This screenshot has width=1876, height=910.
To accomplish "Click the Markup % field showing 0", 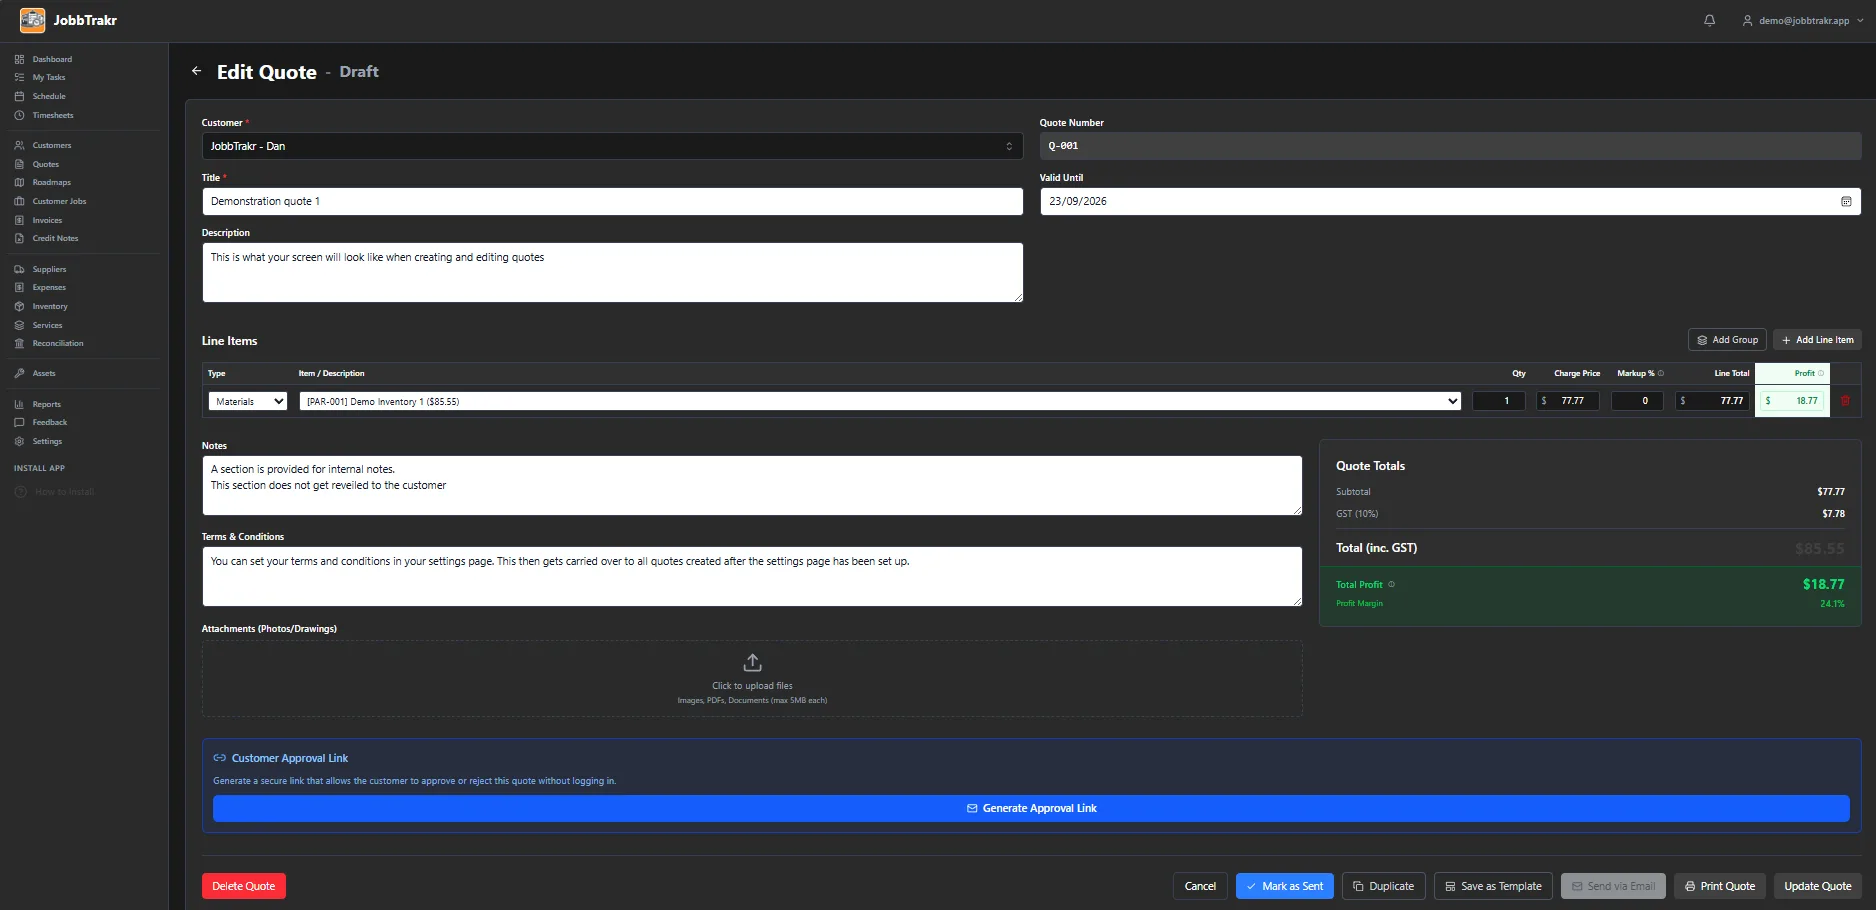I will click(x=1637, y=401).
